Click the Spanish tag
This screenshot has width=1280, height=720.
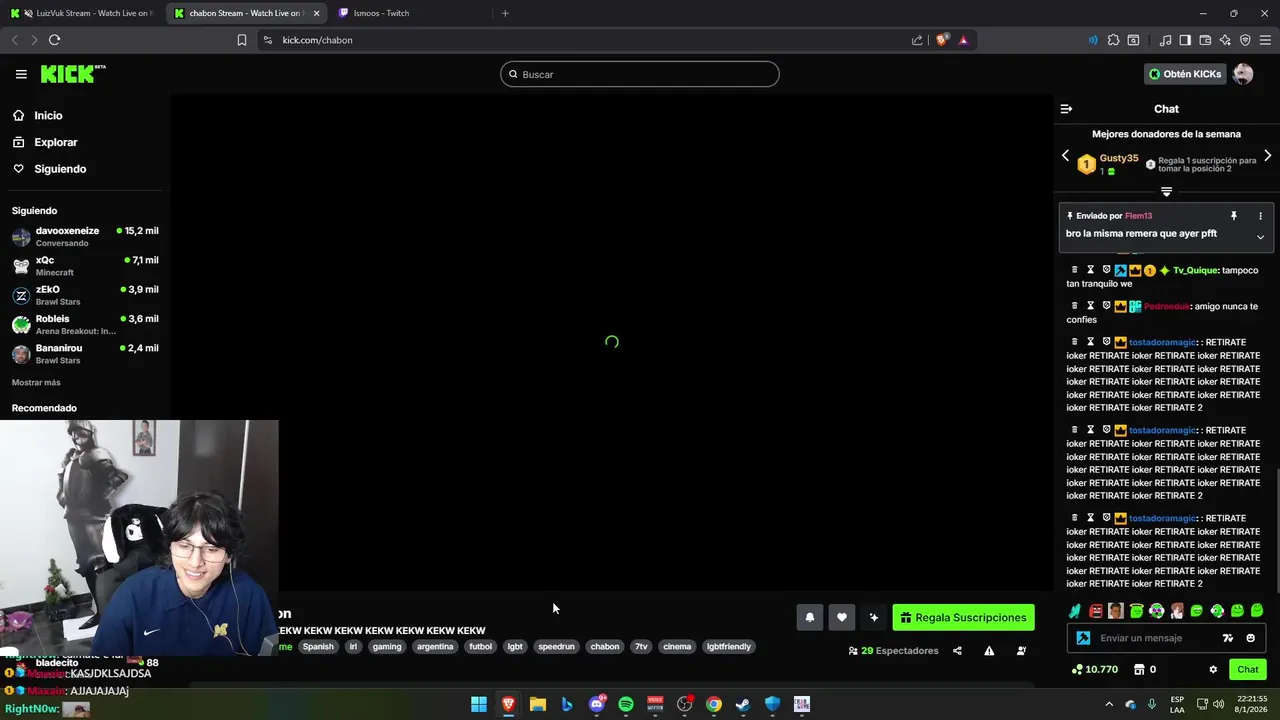(318, 647)
